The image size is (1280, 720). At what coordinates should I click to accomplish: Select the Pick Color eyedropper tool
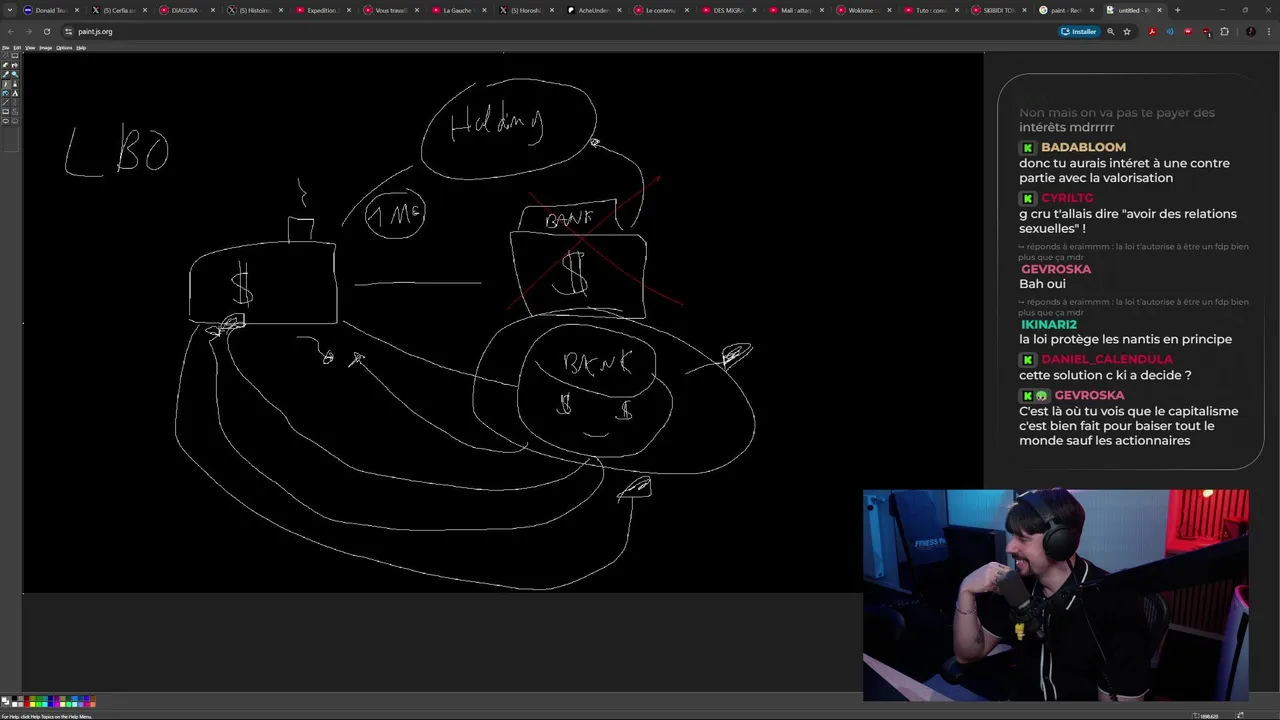tap(5, 75)
